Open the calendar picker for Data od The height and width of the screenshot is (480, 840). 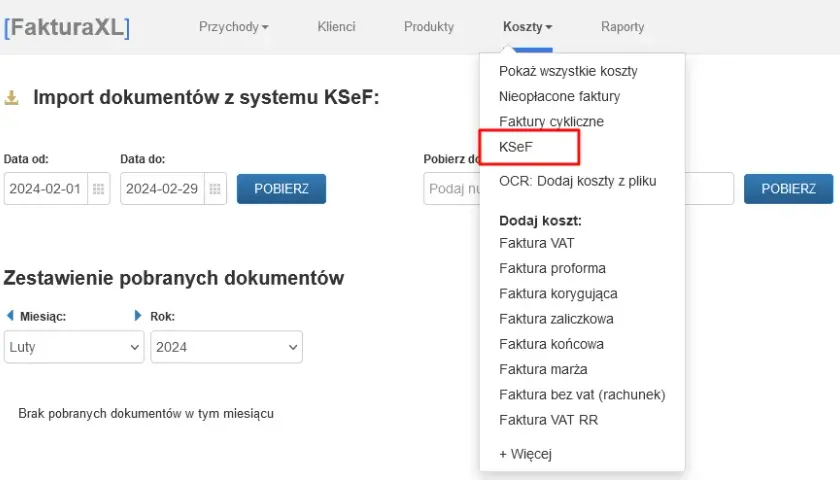99,189
